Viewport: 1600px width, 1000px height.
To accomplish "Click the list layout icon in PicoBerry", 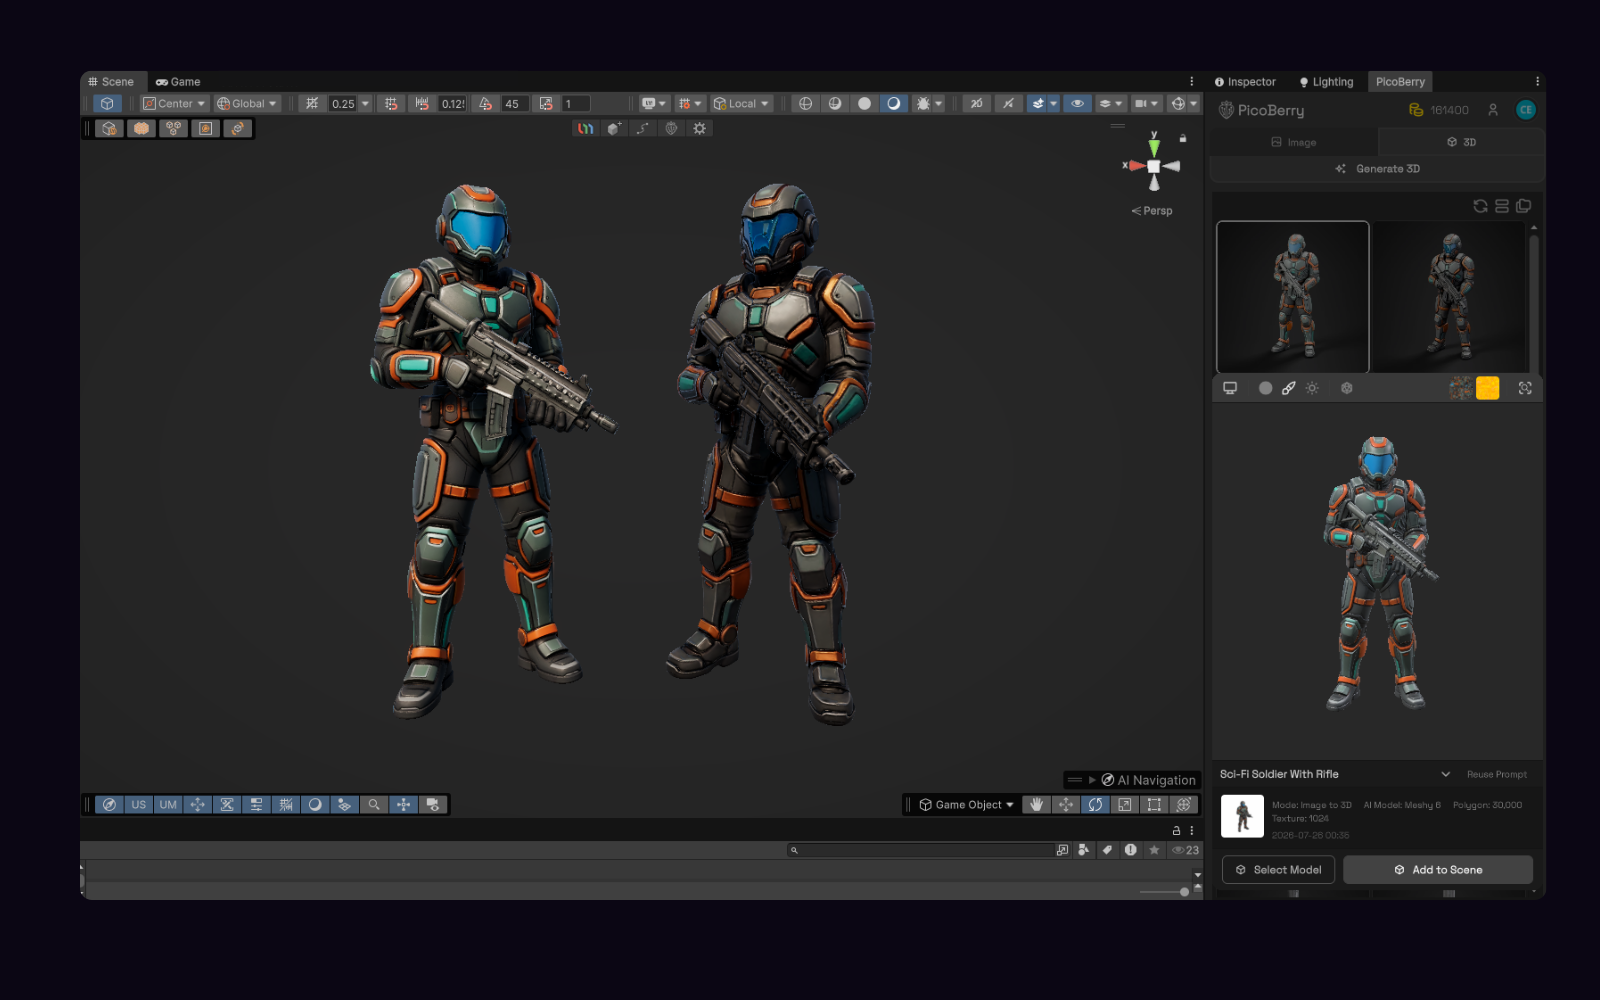I will 1502,206.
